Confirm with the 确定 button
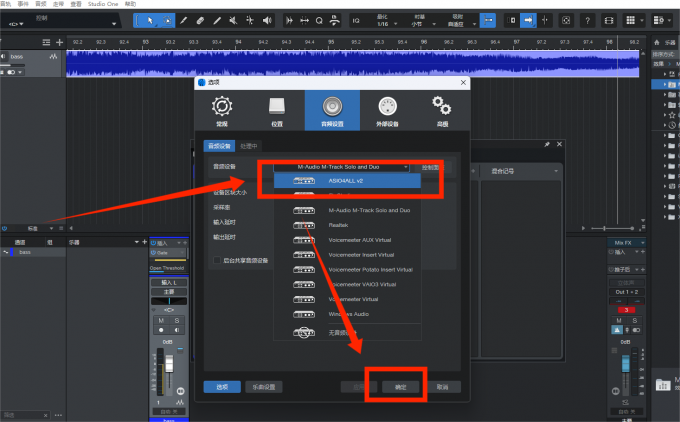This screenshot has height=422, width=680. (x=400, y=386)
